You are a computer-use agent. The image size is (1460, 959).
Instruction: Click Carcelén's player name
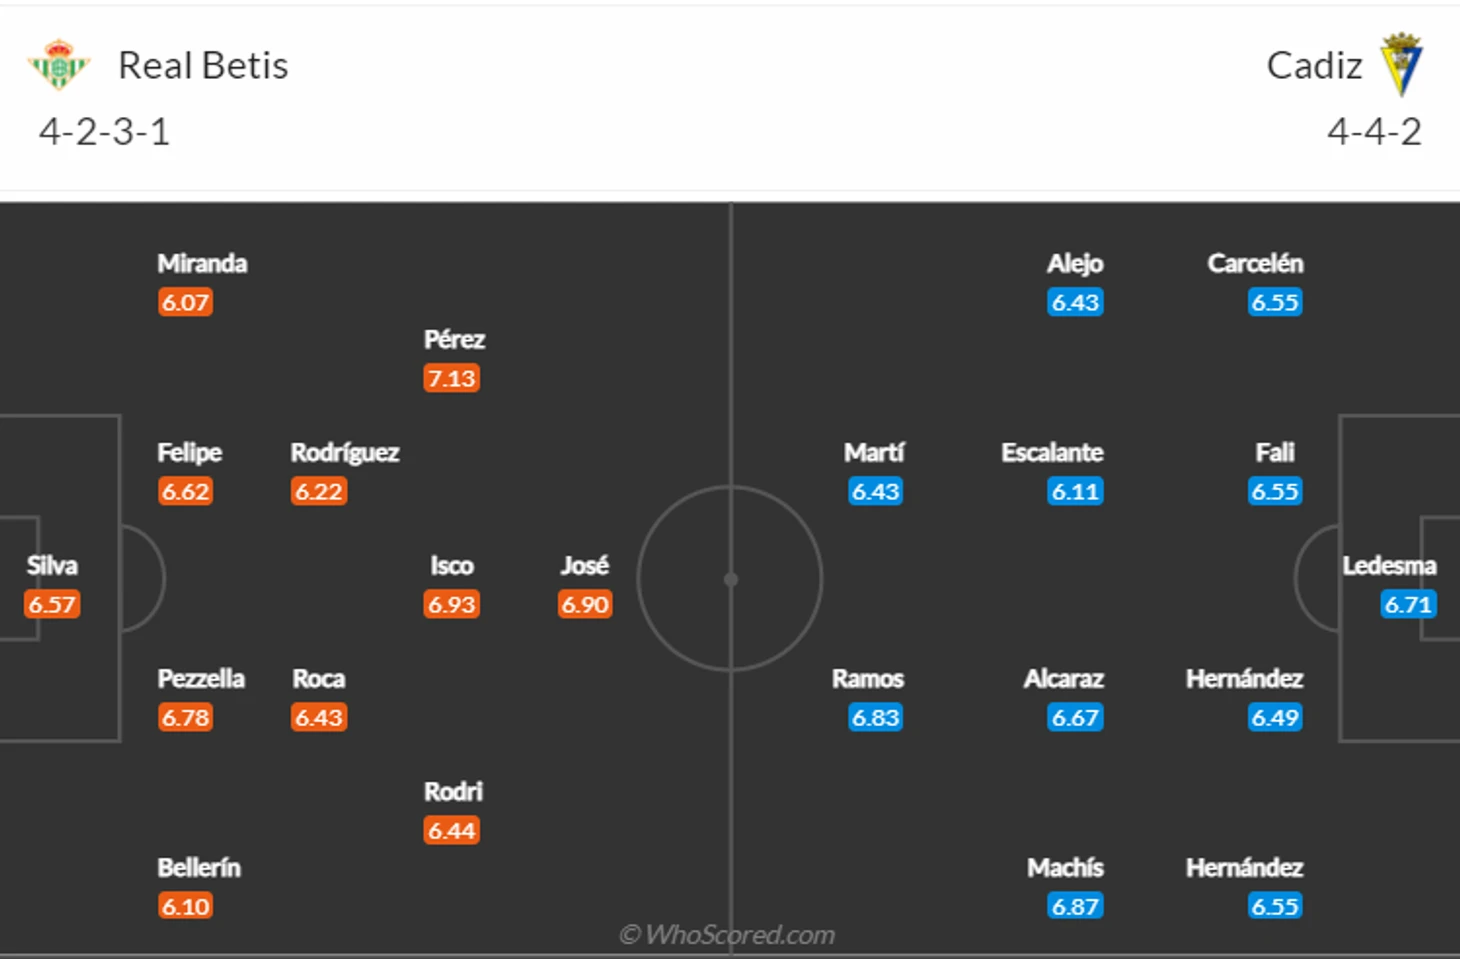[1255, 263]
